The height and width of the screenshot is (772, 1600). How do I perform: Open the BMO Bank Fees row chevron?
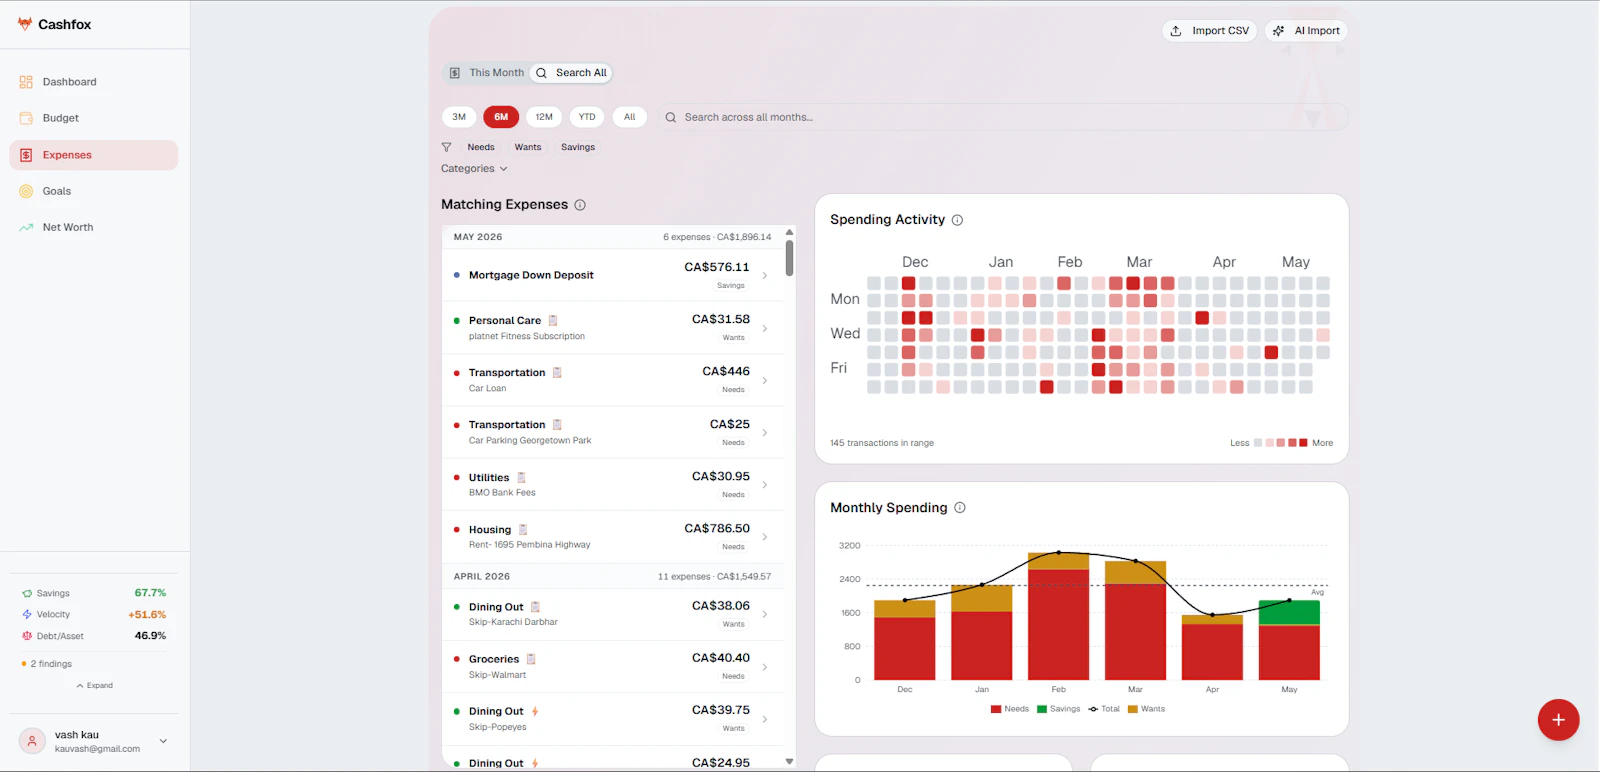tap(765, 485)
